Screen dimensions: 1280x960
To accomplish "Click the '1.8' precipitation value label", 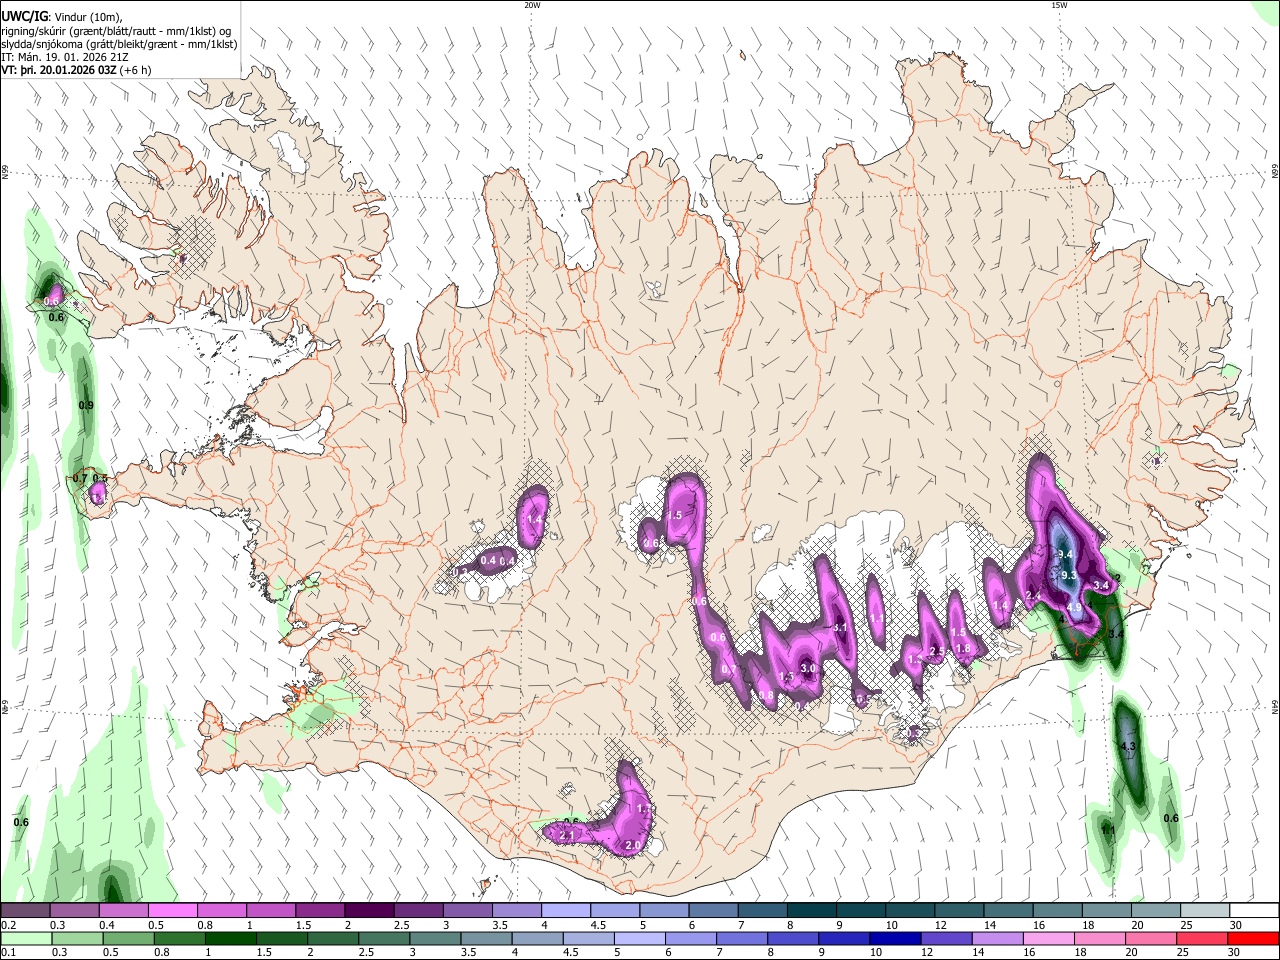I will (964, 648).
